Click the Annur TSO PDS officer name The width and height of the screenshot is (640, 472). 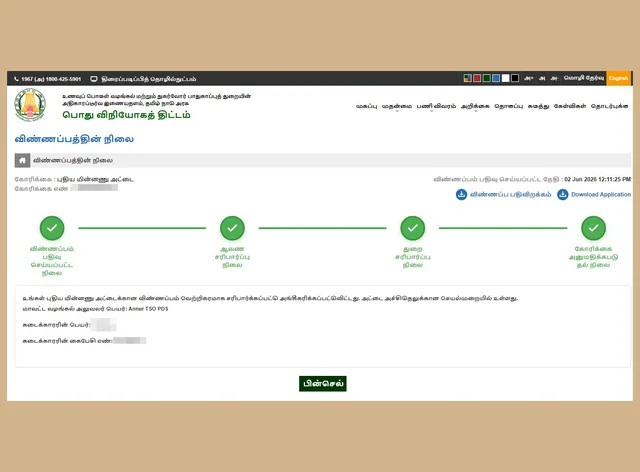click(148, 309)
